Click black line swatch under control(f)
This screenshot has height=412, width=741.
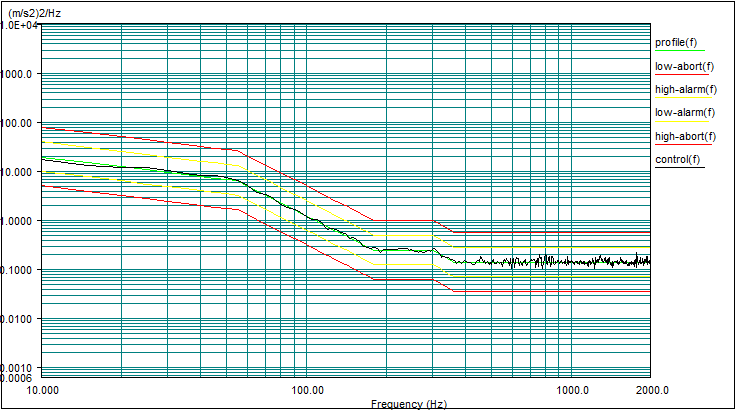[679, 167]
